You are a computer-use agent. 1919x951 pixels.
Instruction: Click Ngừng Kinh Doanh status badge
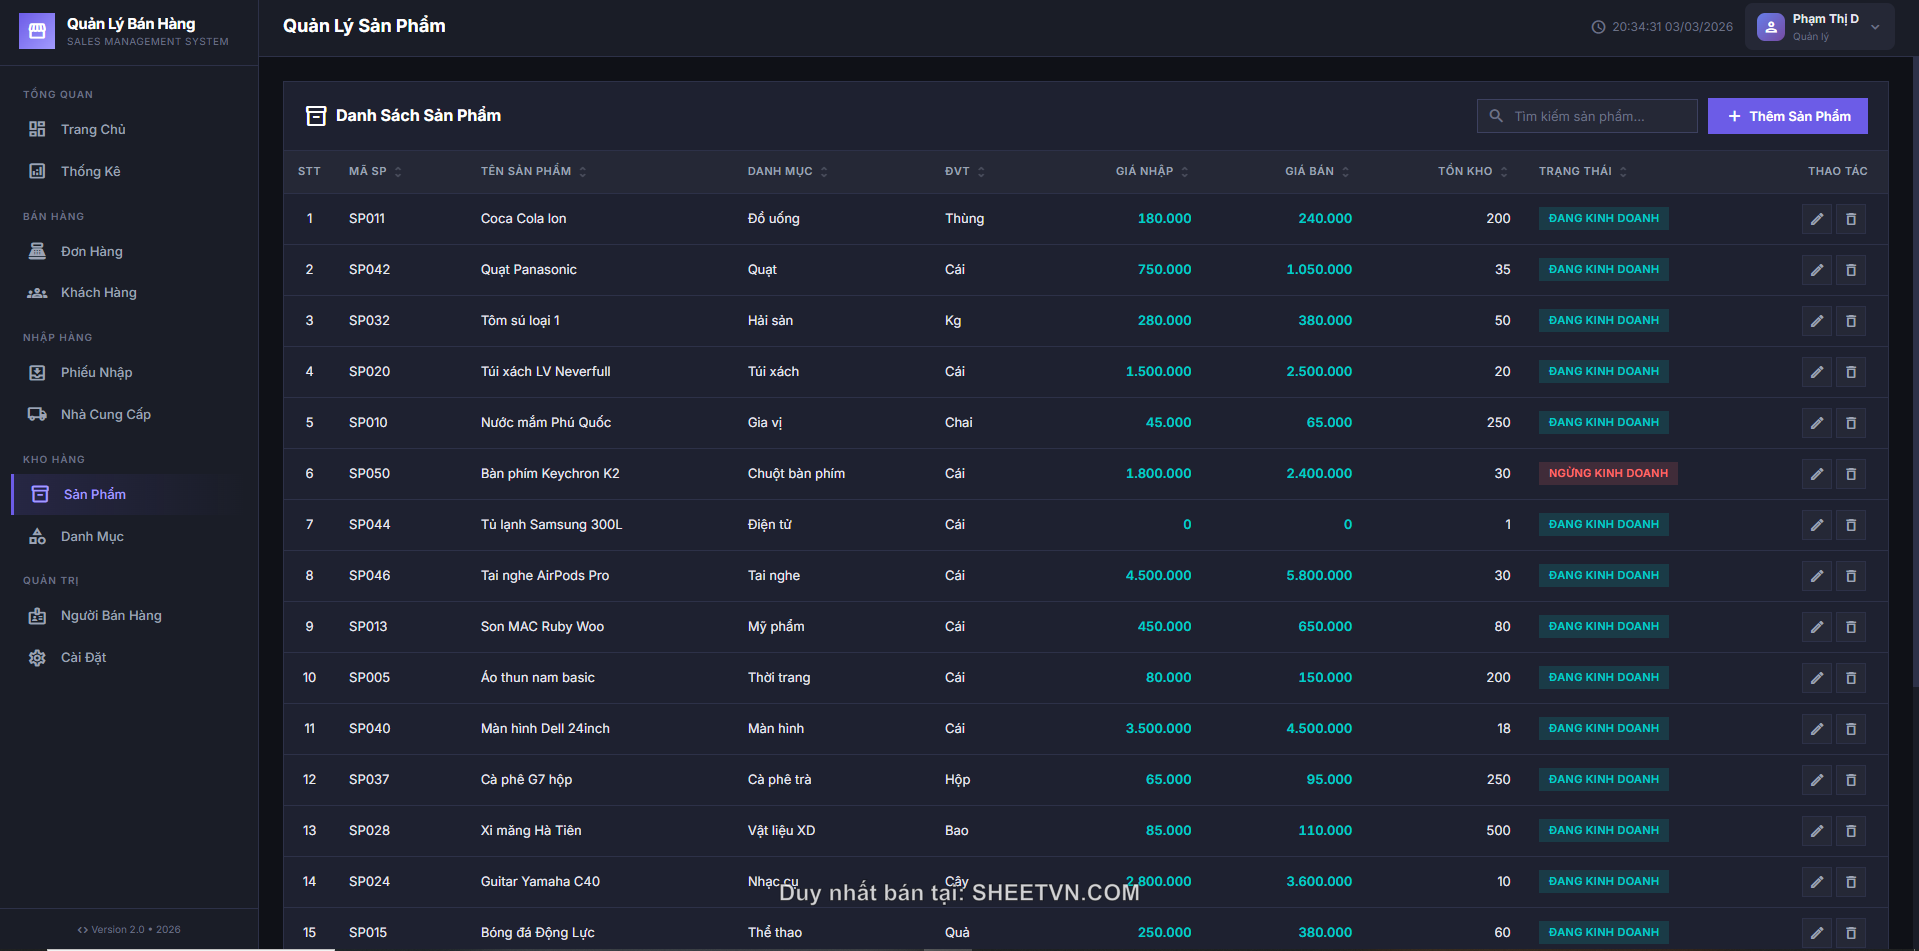[x=1607, y=474]
